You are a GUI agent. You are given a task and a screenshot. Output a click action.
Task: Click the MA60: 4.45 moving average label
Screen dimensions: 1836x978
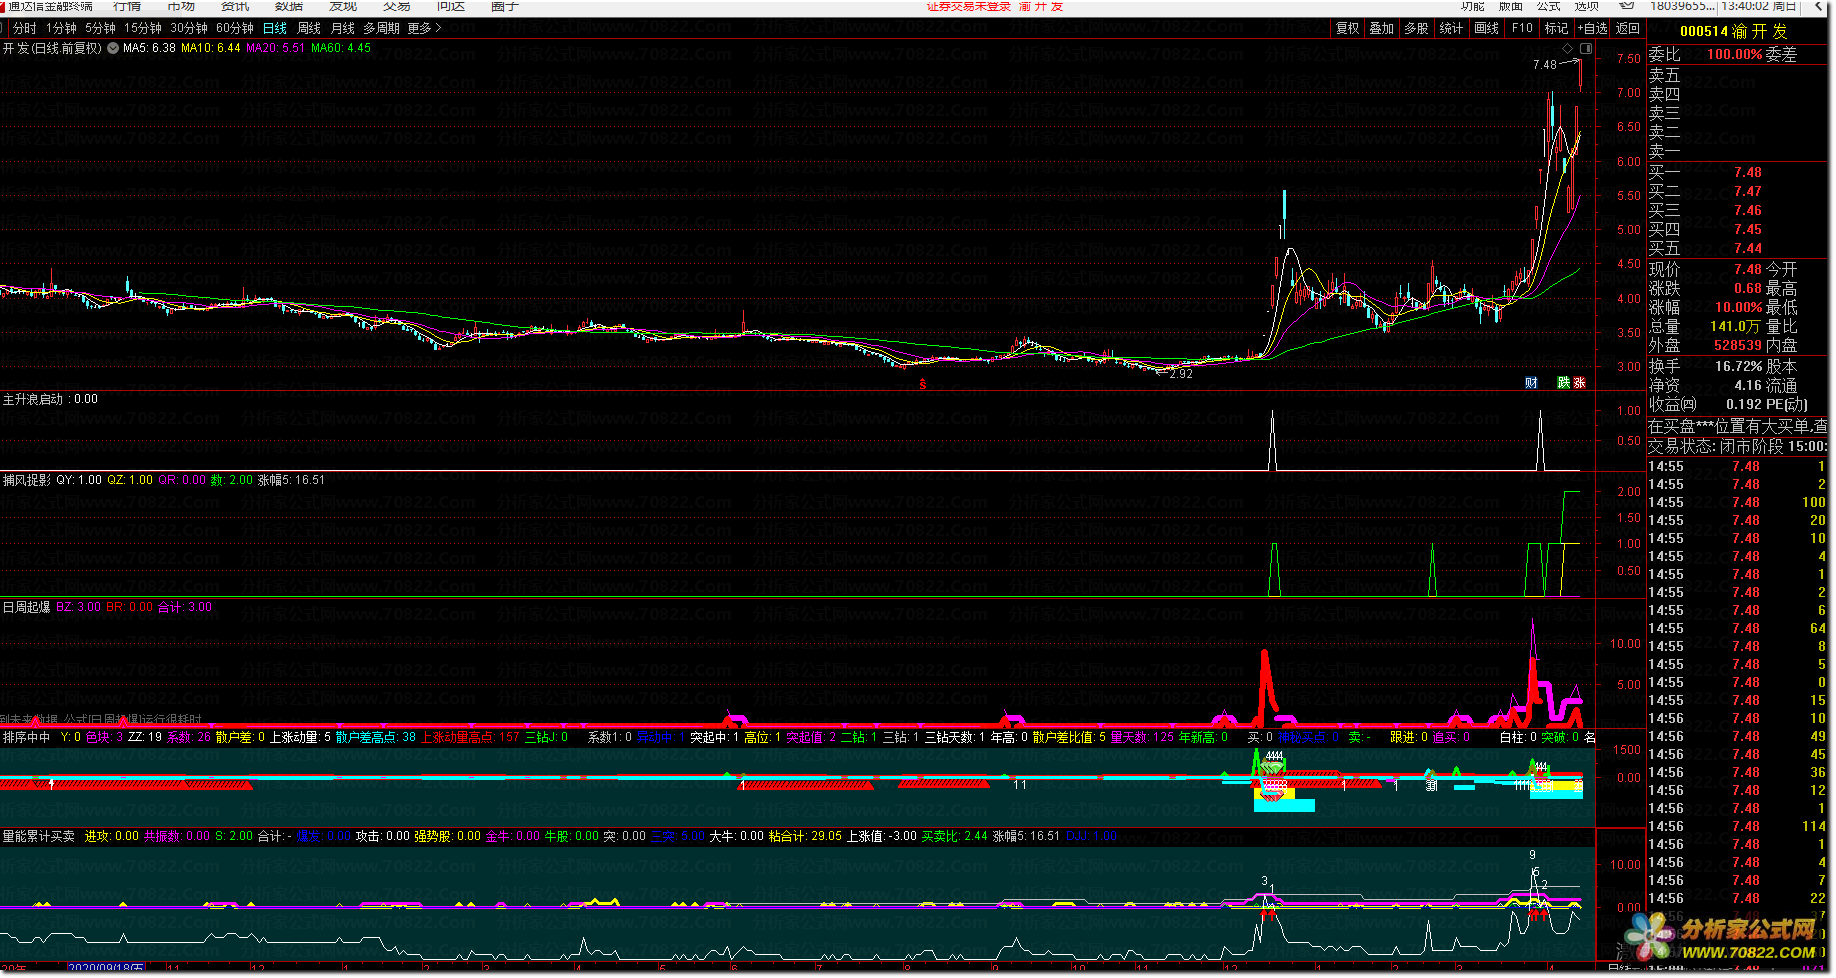[340, 48]
